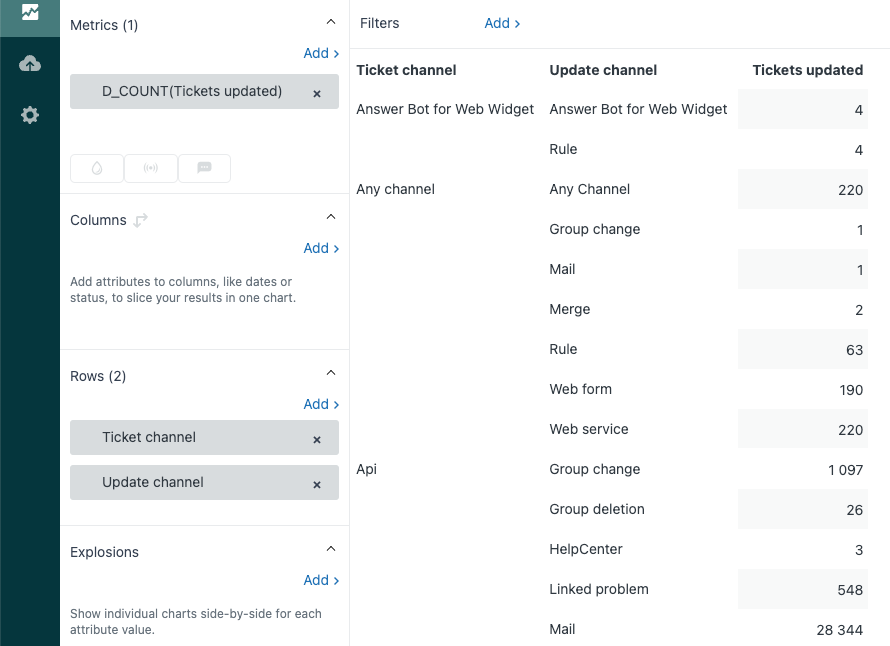Click the speech bubble icon button

(x=204, y=168)
